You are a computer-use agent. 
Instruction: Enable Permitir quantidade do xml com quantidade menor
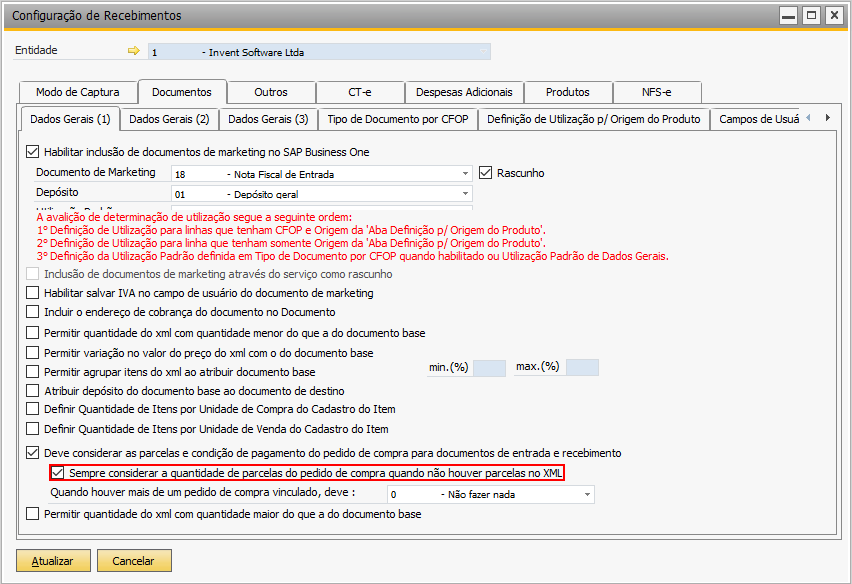[33, 333]
